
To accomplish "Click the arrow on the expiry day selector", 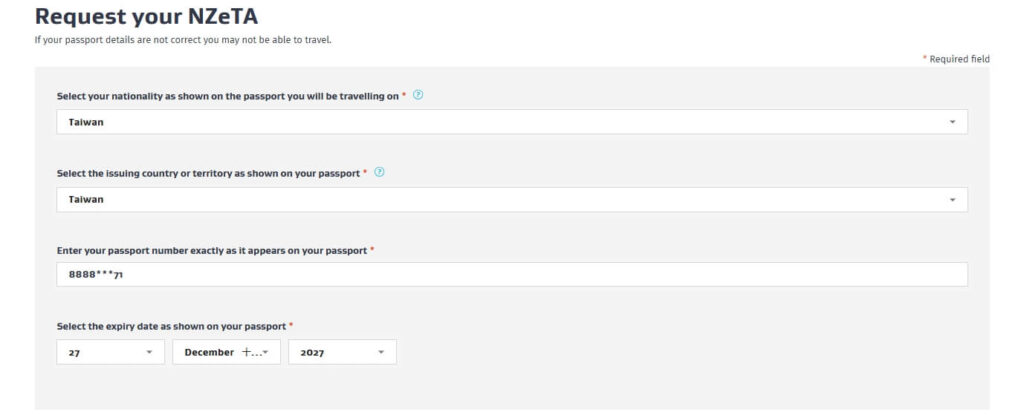I will pos(149,352).
